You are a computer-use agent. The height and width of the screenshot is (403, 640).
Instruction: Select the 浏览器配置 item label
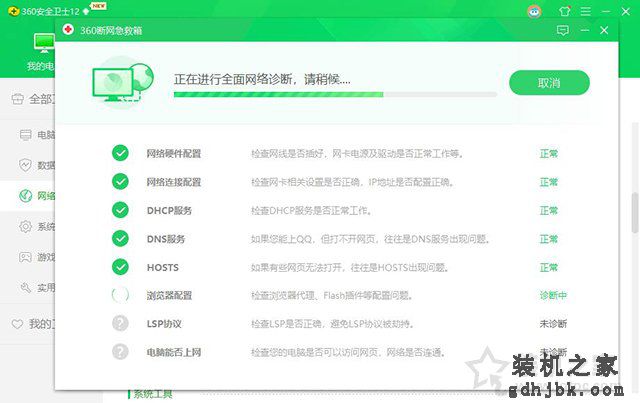tap(169, 295)
